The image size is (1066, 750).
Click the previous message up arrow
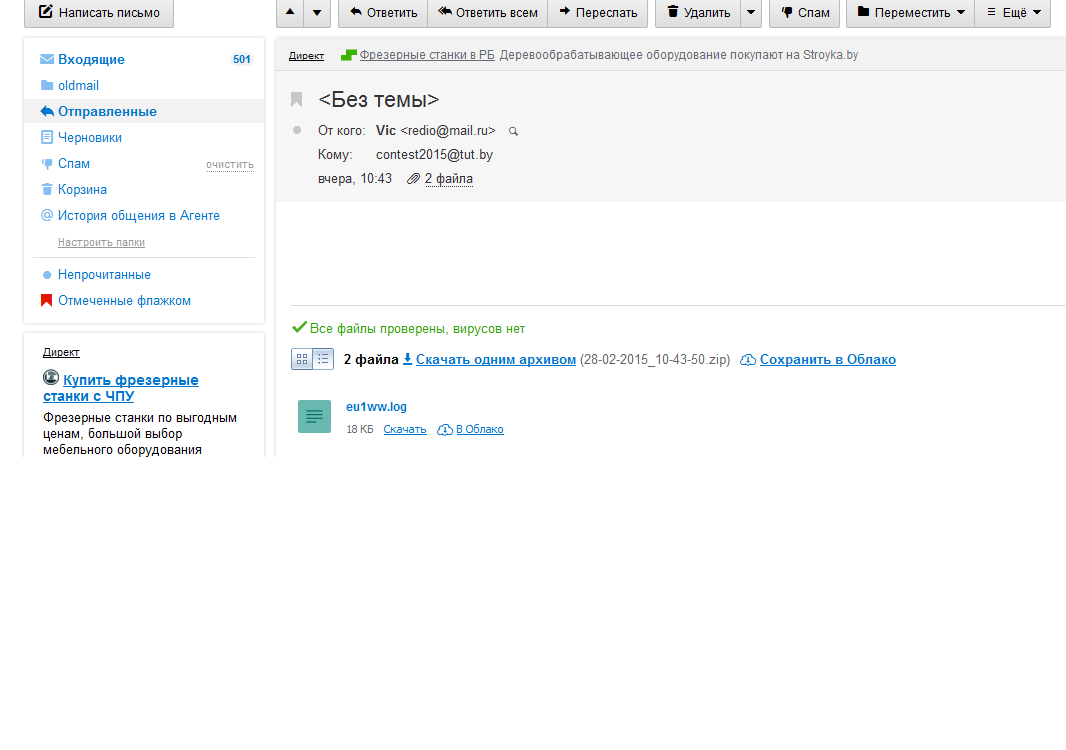click(x=290, y=13)
